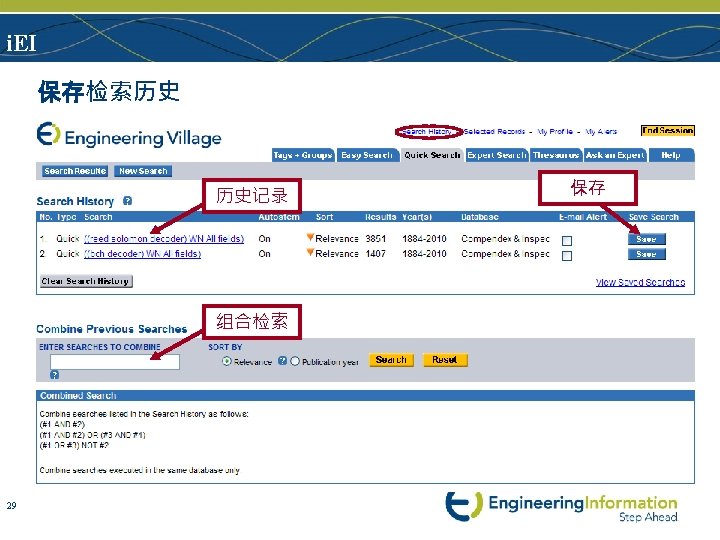Open Thesaurus tab
This screenshot has height=540, width=720.
(x=556, y=155)
